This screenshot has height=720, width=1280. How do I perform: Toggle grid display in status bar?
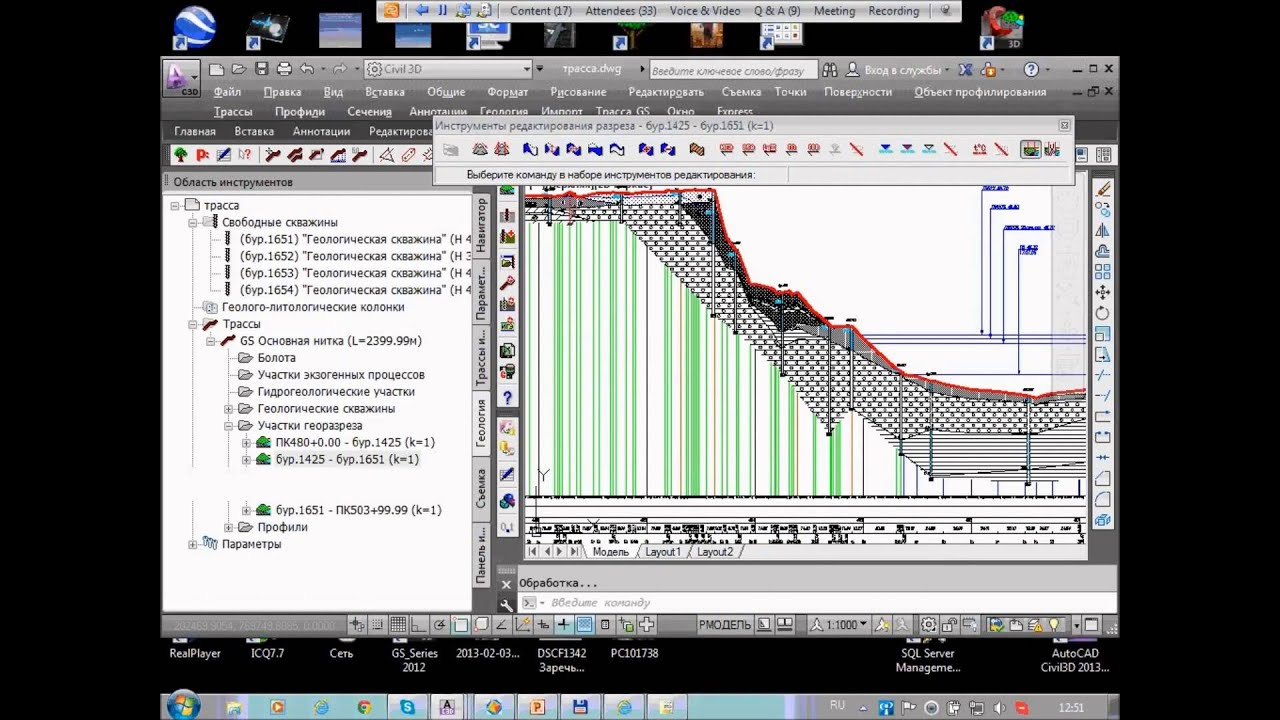397,625
